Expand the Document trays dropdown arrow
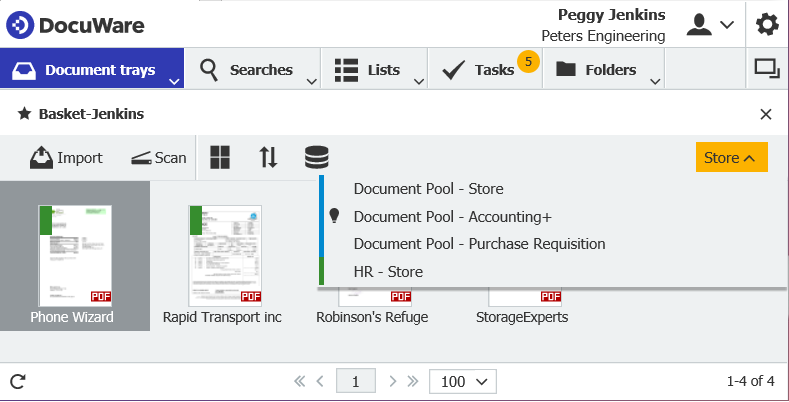 [x=174, y=80]
